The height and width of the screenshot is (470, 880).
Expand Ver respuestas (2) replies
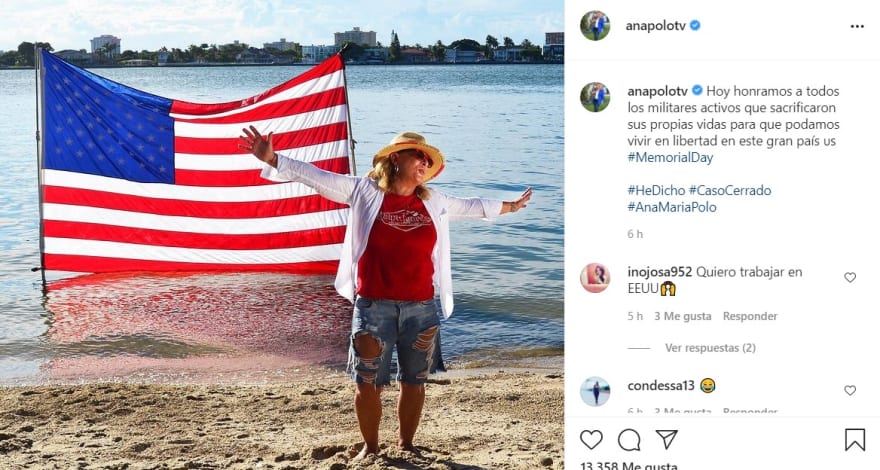pyautogui.click(x=710, y=348)
